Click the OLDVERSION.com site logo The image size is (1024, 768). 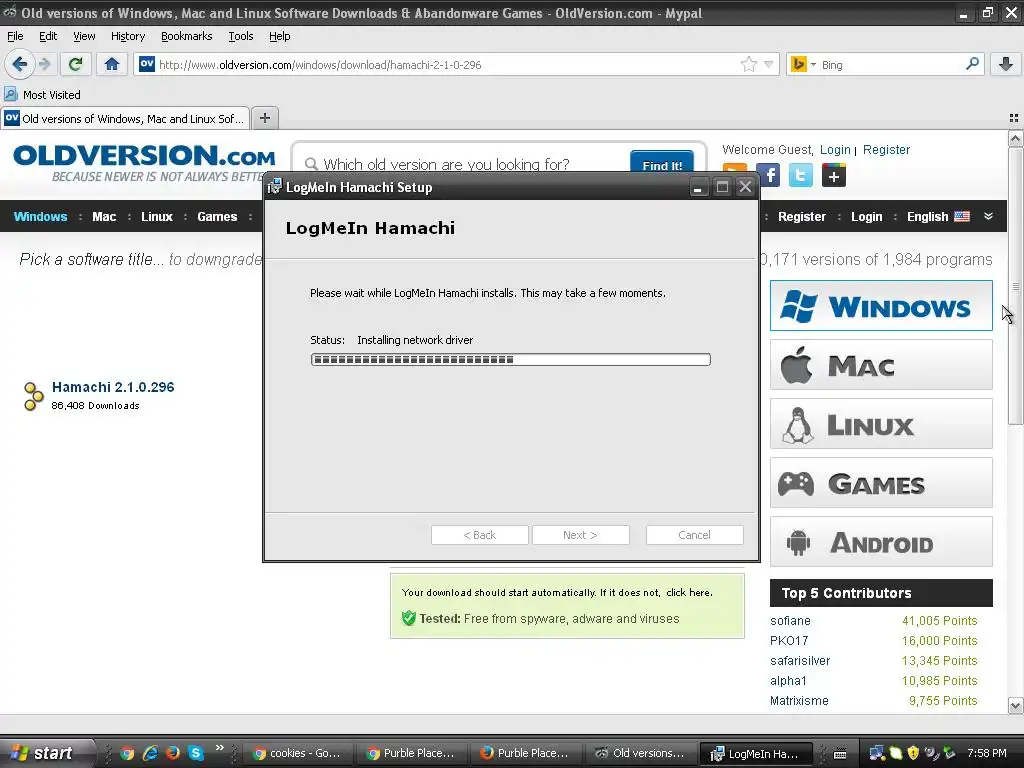click(x=144, y=162)
